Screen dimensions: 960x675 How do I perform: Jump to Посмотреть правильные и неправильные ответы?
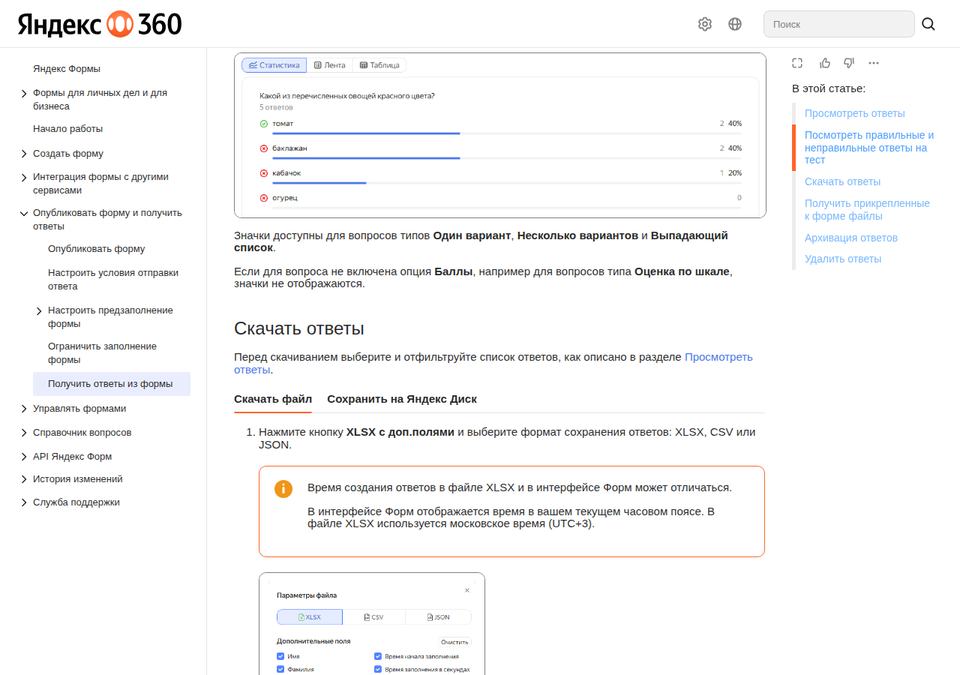[869, 148]
